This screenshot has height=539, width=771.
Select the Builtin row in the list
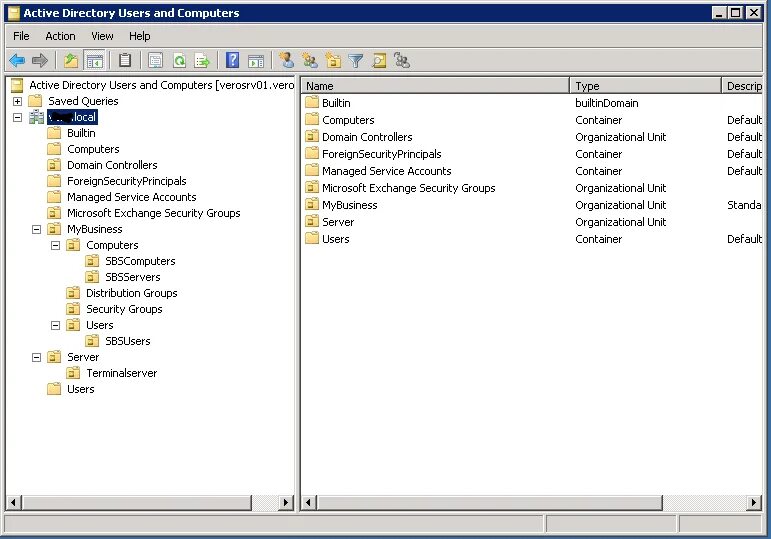pyautogui.click(x=533, y=103)
